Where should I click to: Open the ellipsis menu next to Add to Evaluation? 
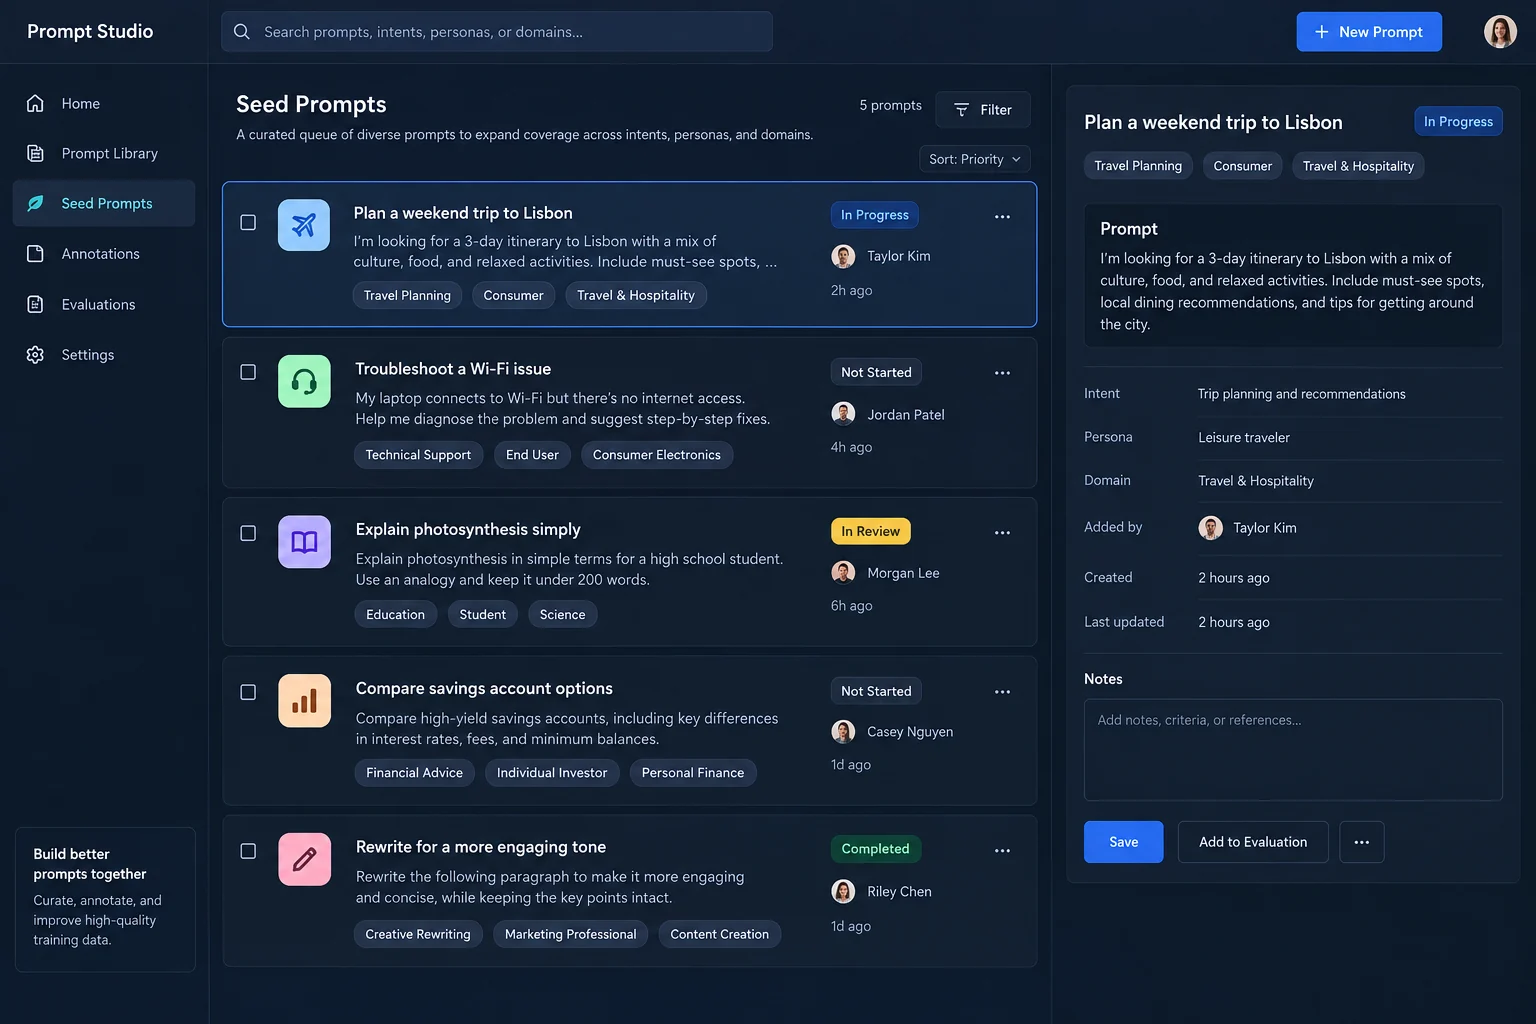click(x=1362, y=842)
